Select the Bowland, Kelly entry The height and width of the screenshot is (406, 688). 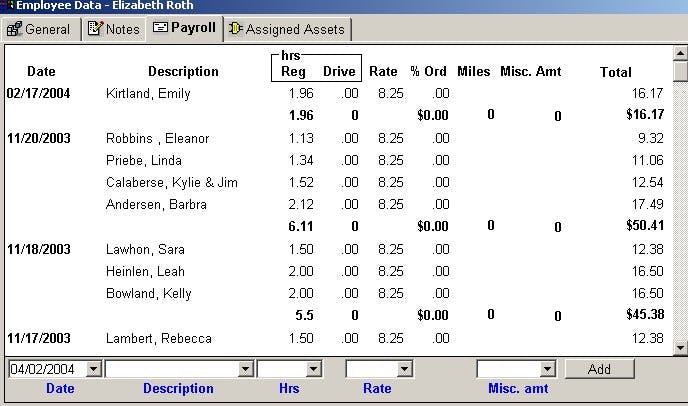click(x=149, y=294)
